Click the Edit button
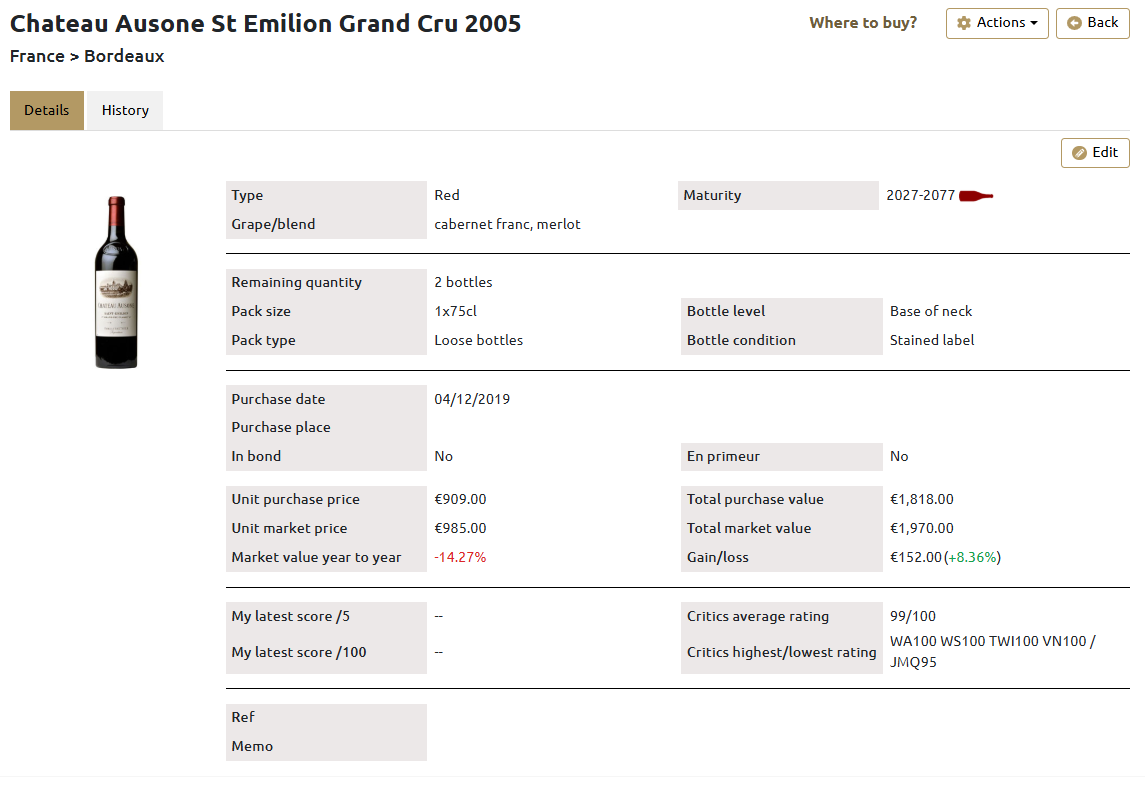The height and width of the screenshot is (785, 1145). 1095,153
